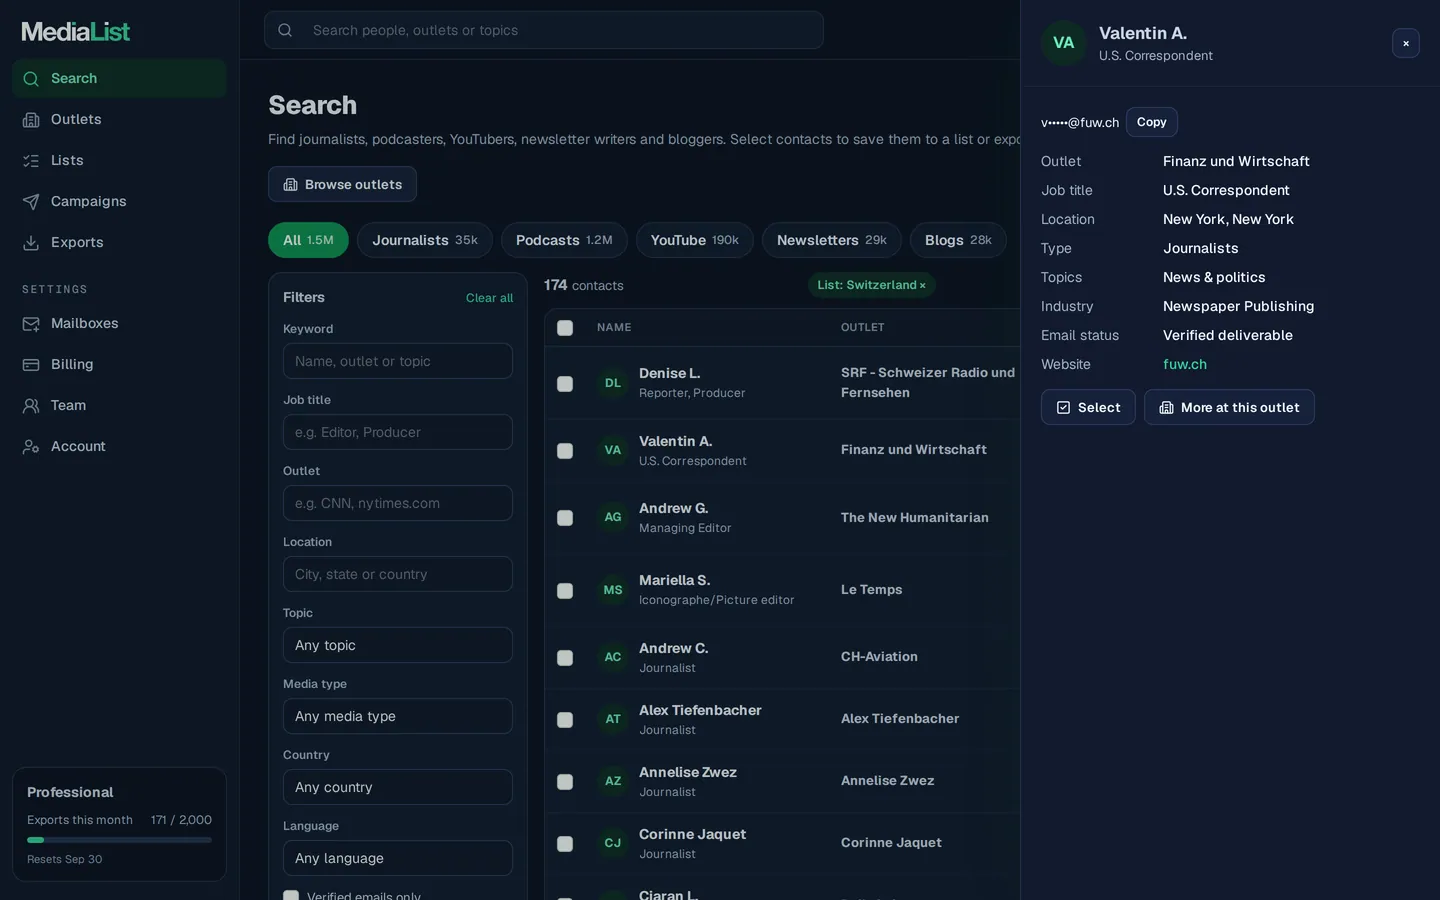Switch to the Podcasts tab
Image resolution: width=1440 pixels, height=900 pixels.
pos(564,240)
